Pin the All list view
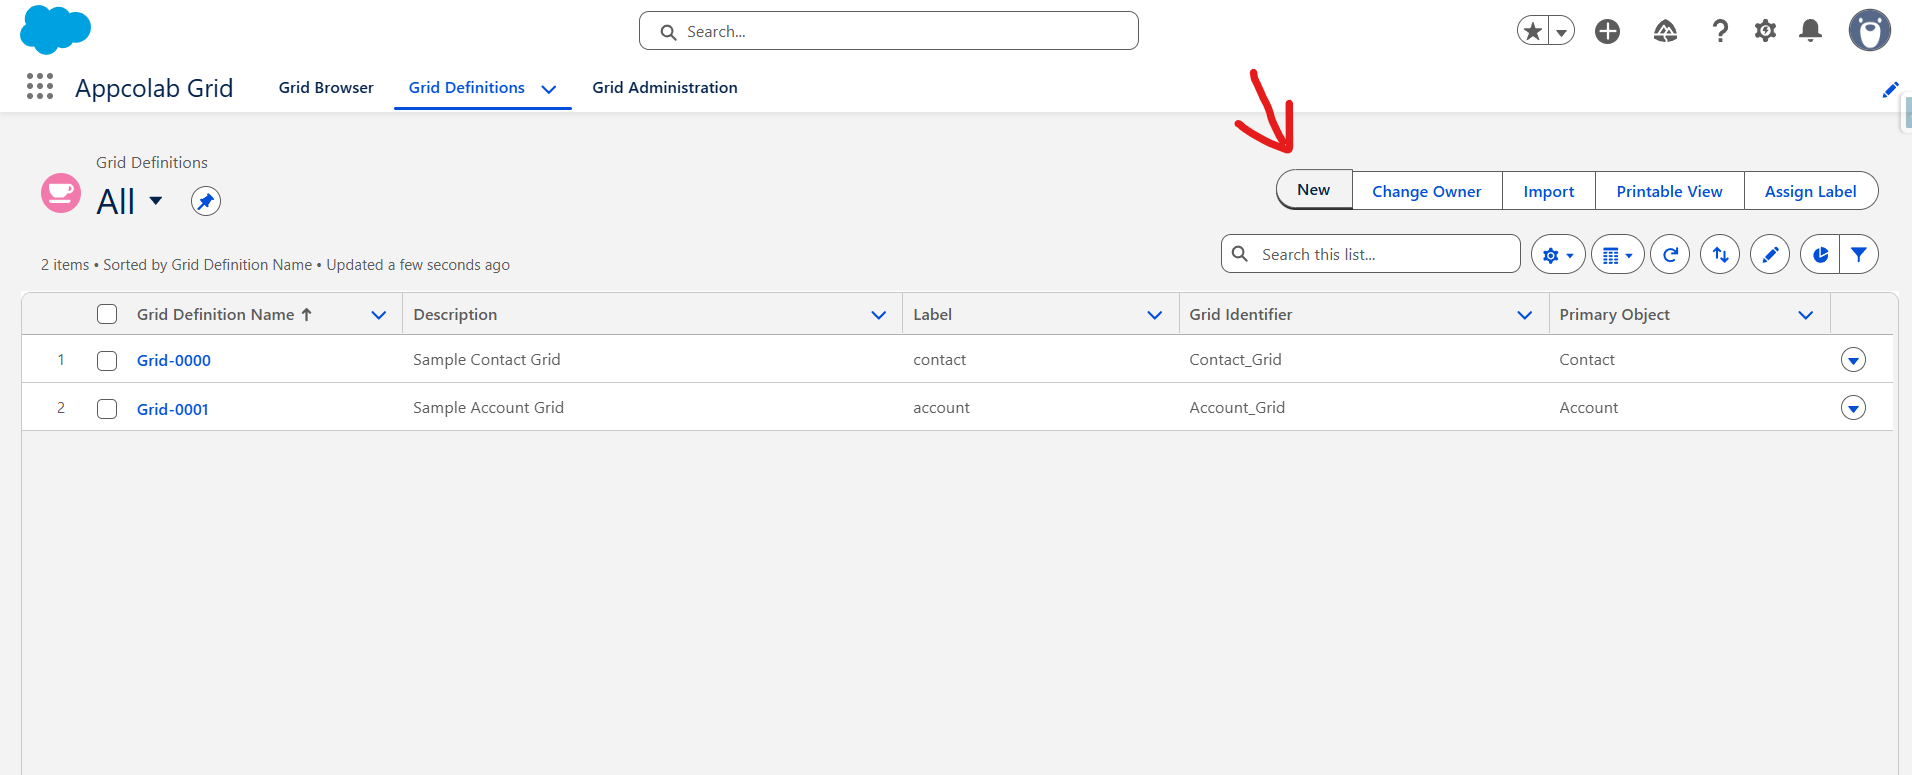 click(x=205, y=201)
